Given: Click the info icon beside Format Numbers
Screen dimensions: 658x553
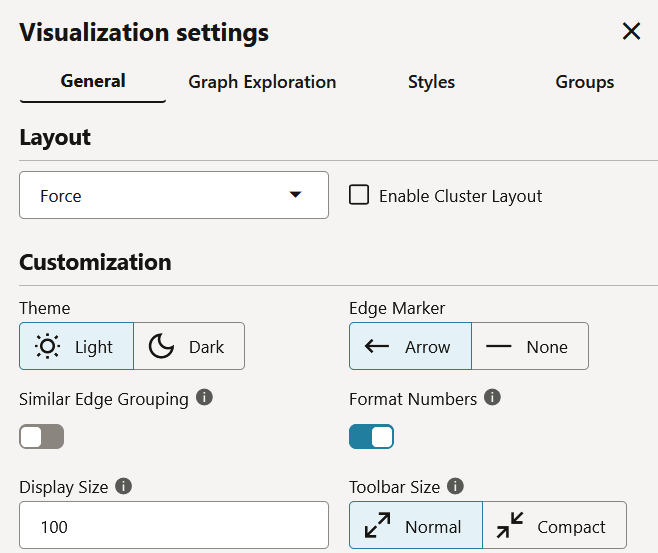Looking at the screenshot, I should 492,397.
